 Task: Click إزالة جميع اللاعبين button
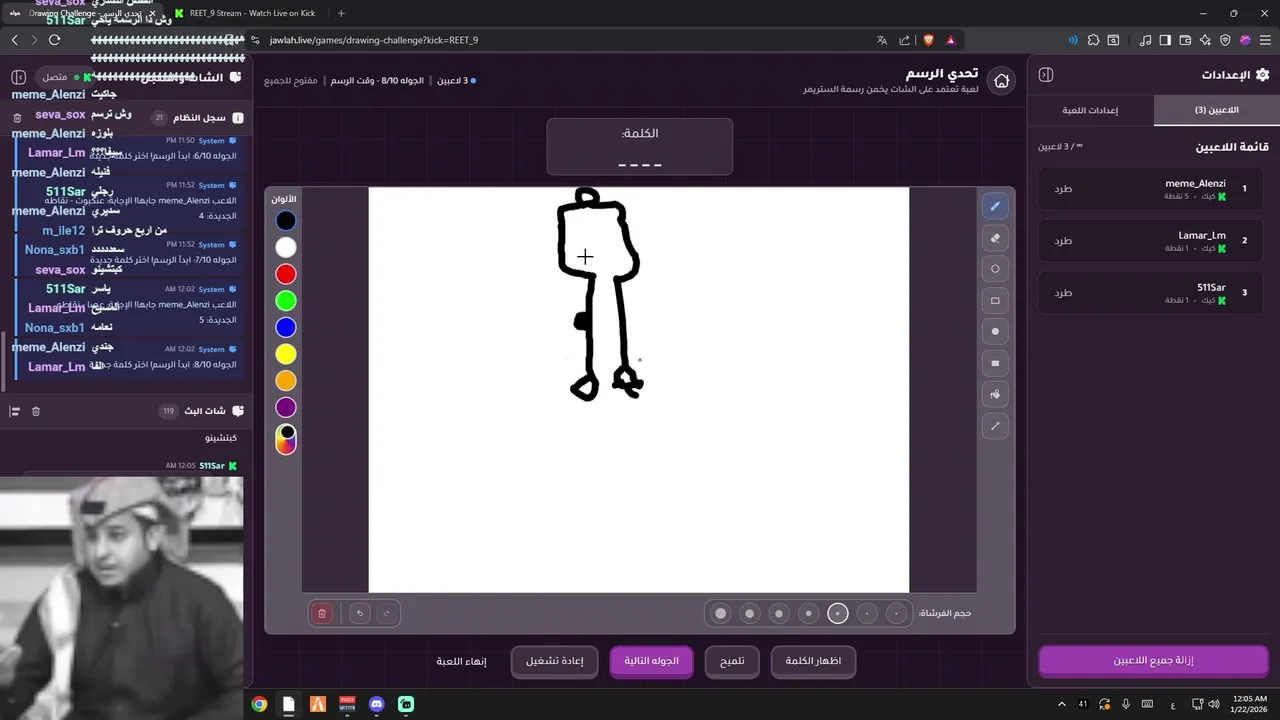[x=1153, y=661]
